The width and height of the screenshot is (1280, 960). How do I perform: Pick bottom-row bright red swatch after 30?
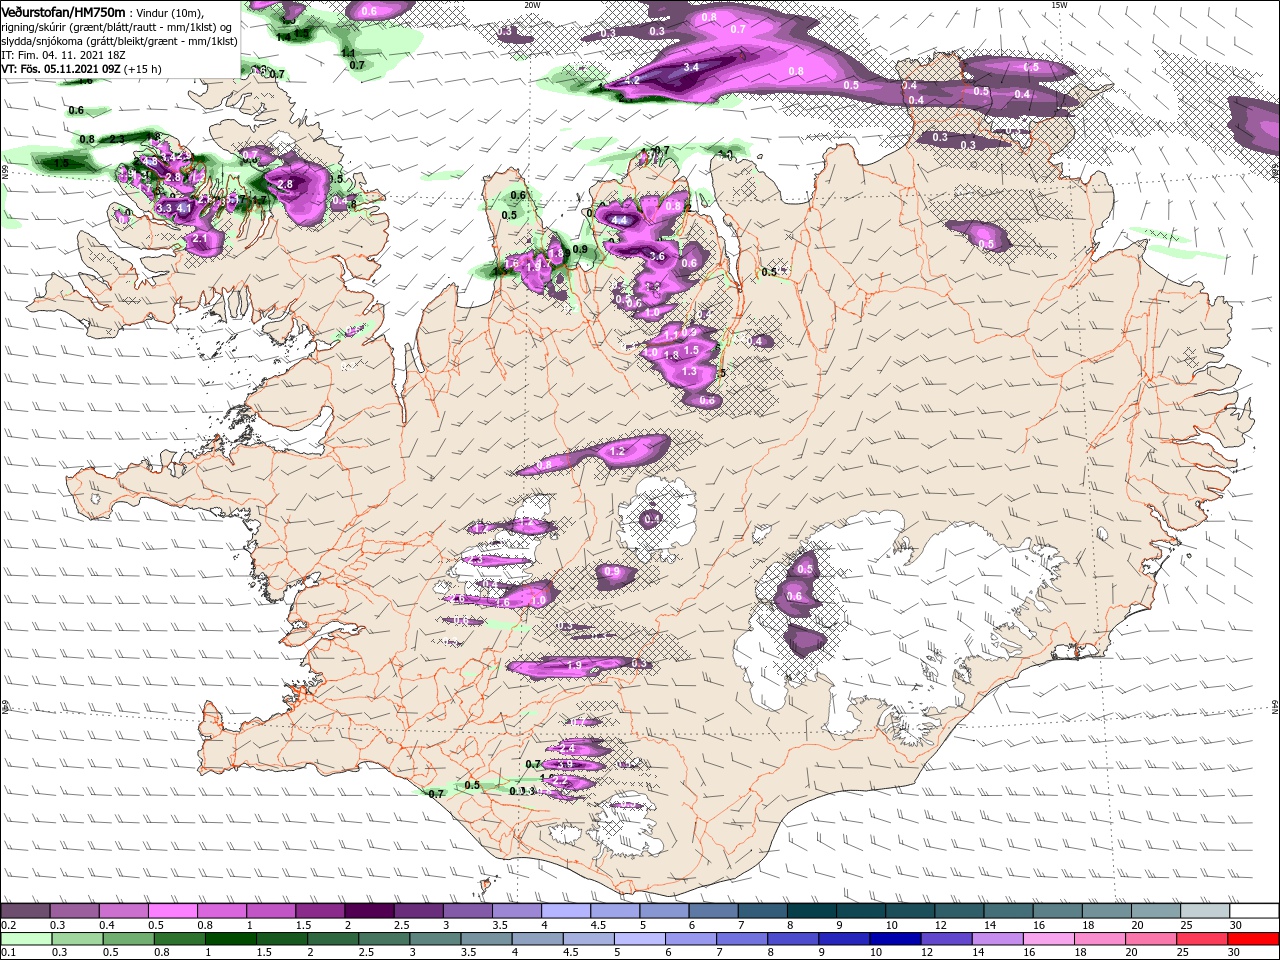[x=1254, y=939]
